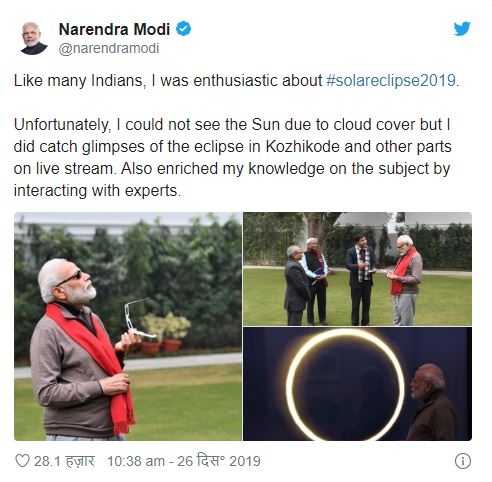
Task: Open photo of four men talking on lawn
Action: [x=357, y=269]
